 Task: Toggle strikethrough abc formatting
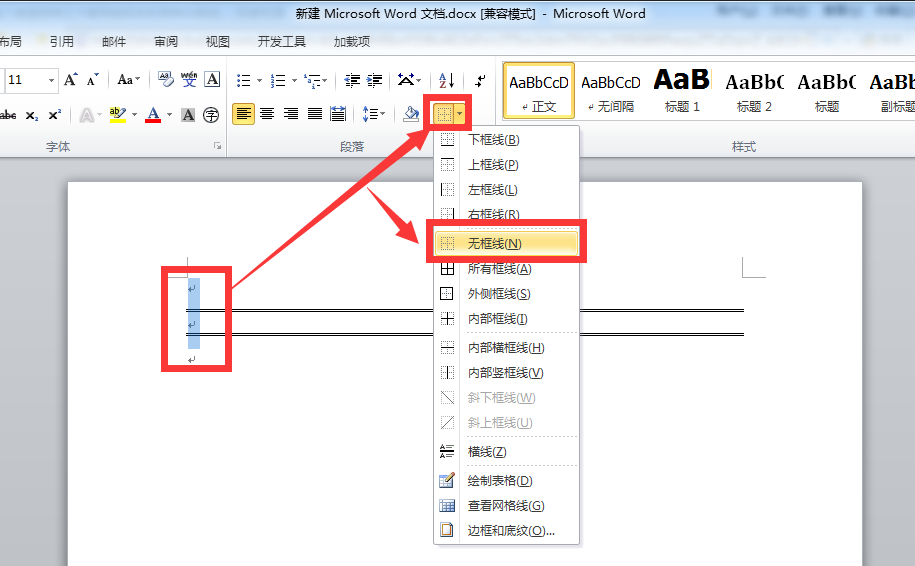[8, 115]
